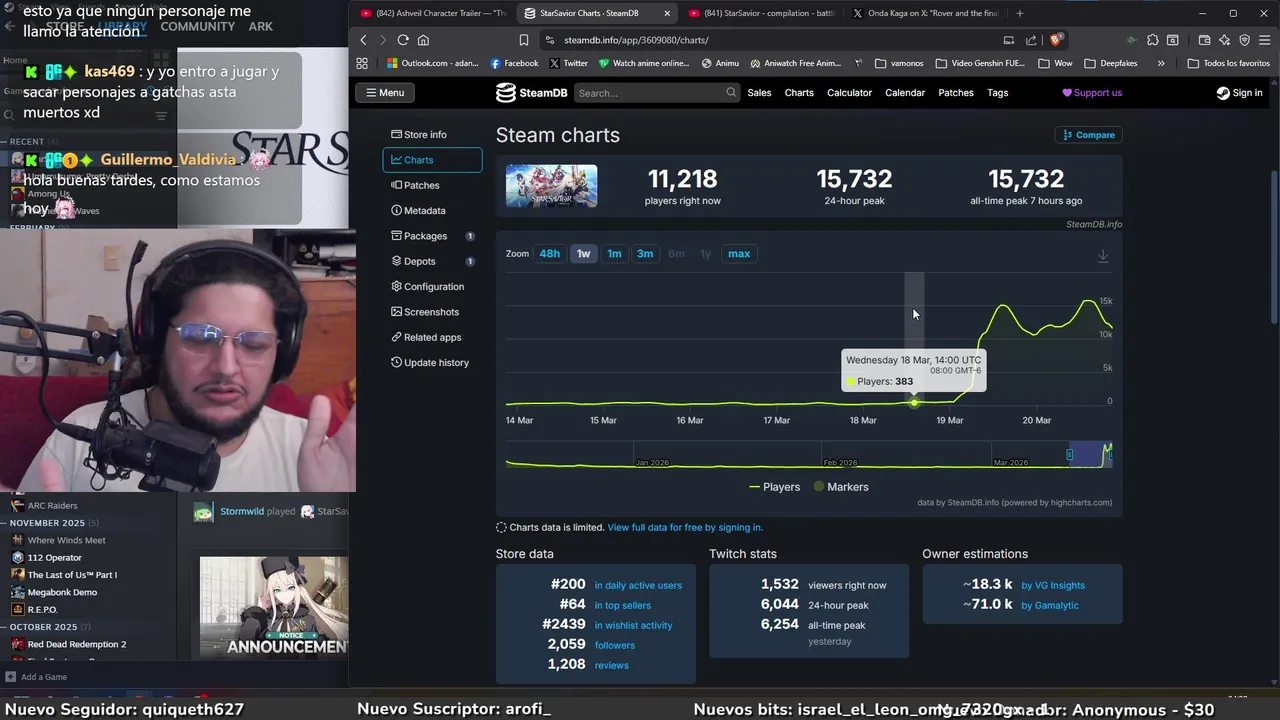Click the Compare button
Screen dimensions: 1280x720
coord(1088,135)
